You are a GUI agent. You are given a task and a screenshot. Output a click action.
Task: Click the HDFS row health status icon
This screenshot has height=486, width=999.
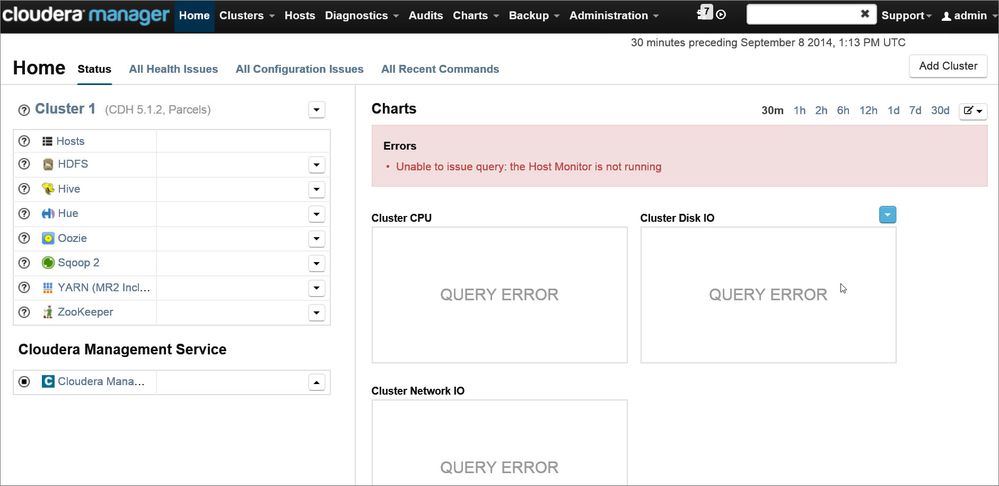tap(24, 164)
